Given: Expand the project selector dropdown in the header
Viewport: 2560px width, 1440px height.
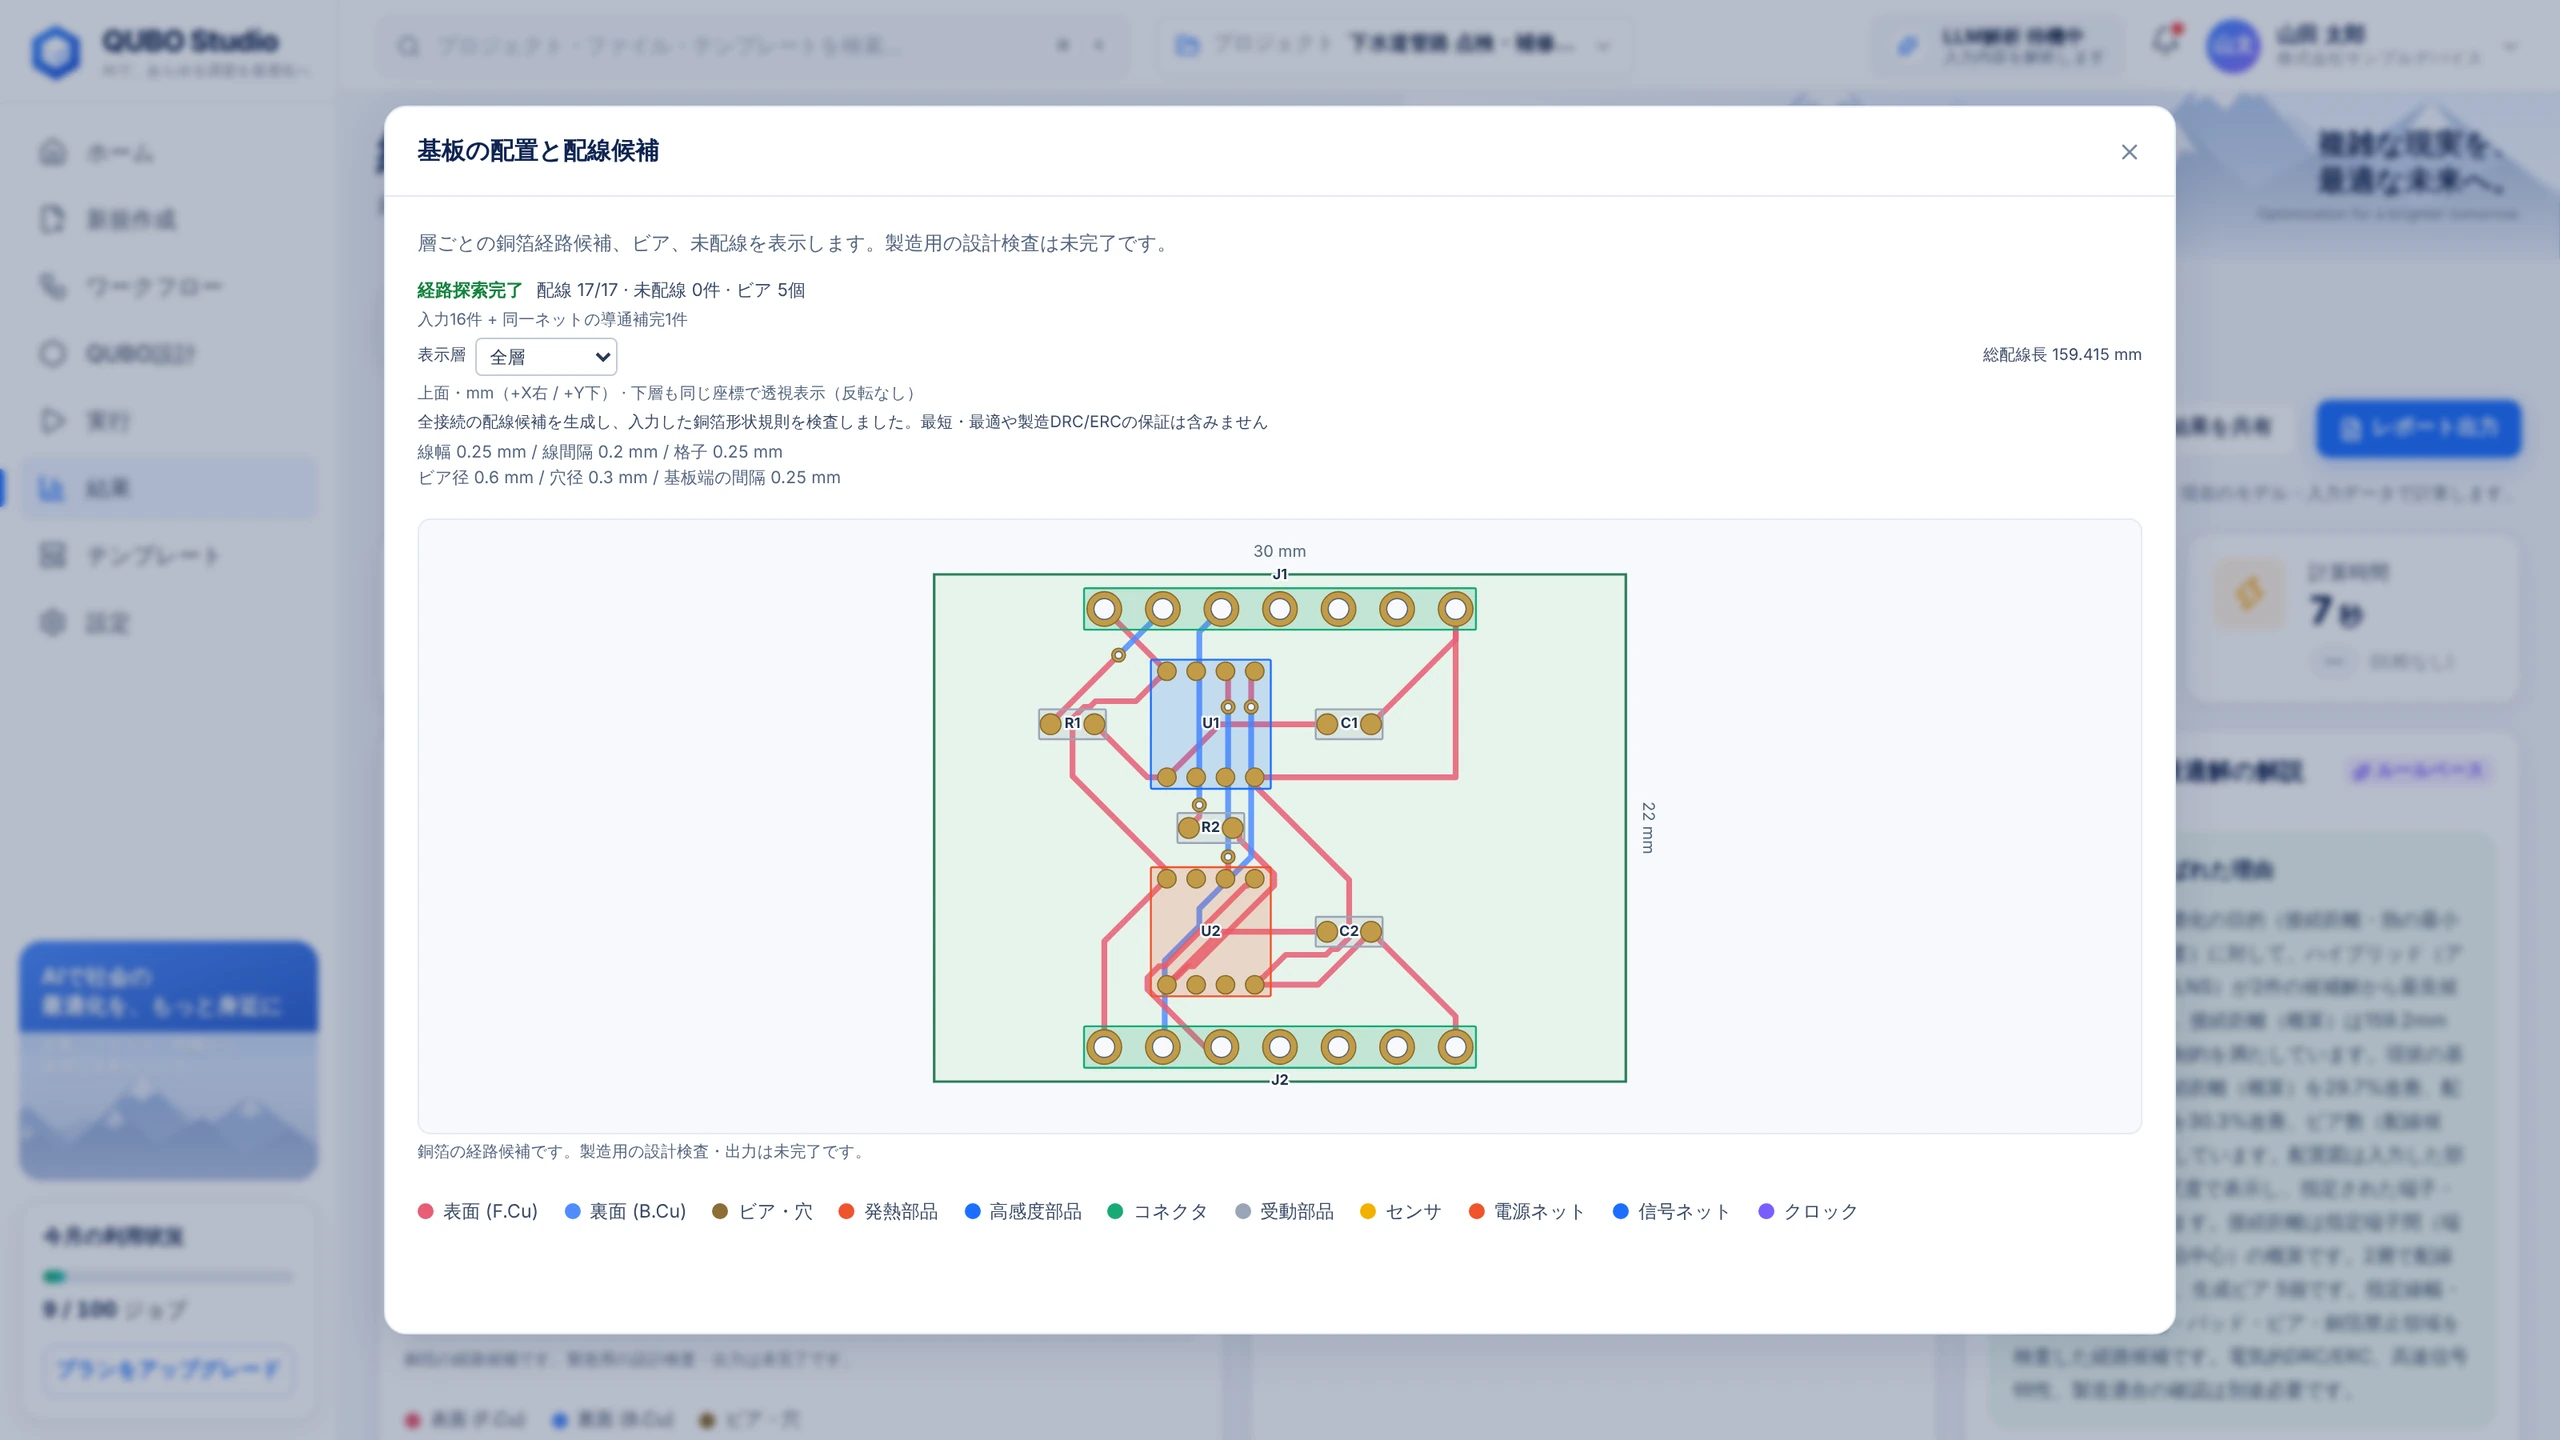Looking at the screenshot, I should (1395, 46).
